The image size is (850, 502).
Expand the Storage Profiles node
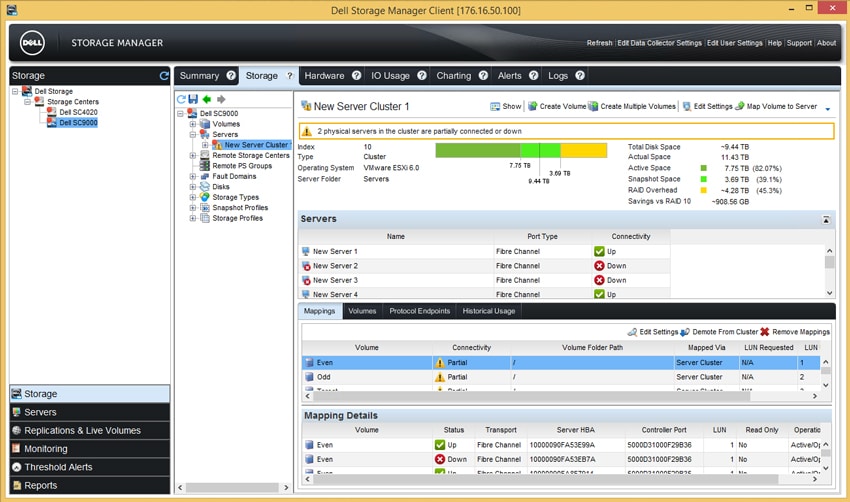(193, 218)
